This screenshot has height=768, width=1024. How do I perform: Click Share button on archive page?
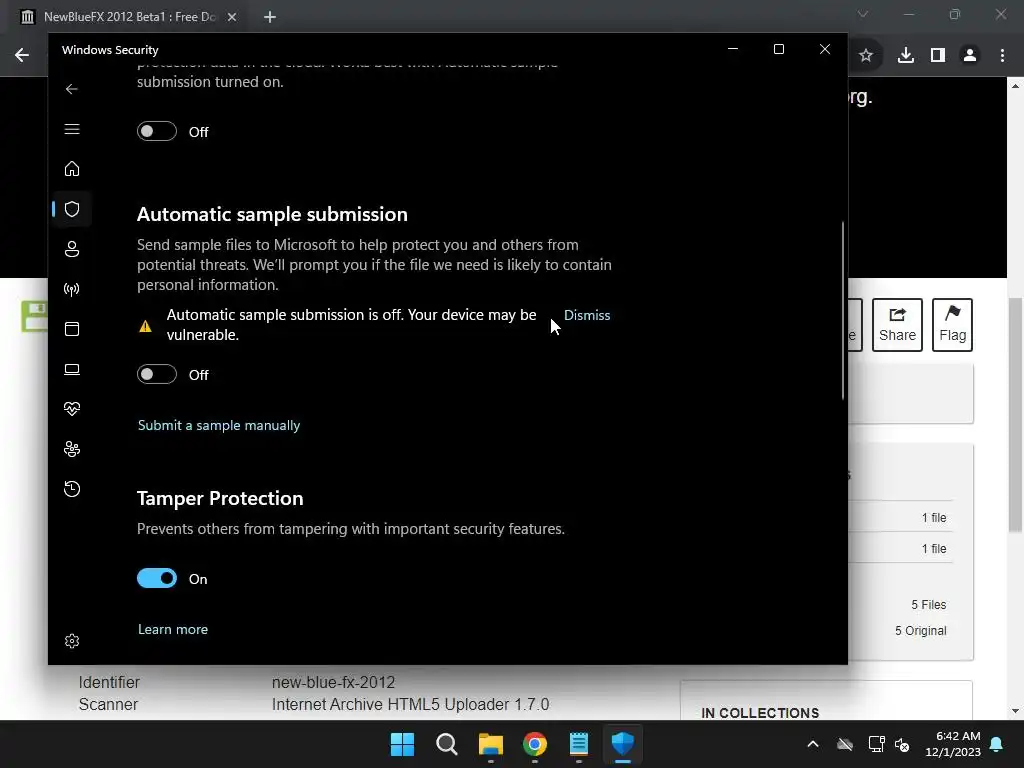click(x=897, y=325)
